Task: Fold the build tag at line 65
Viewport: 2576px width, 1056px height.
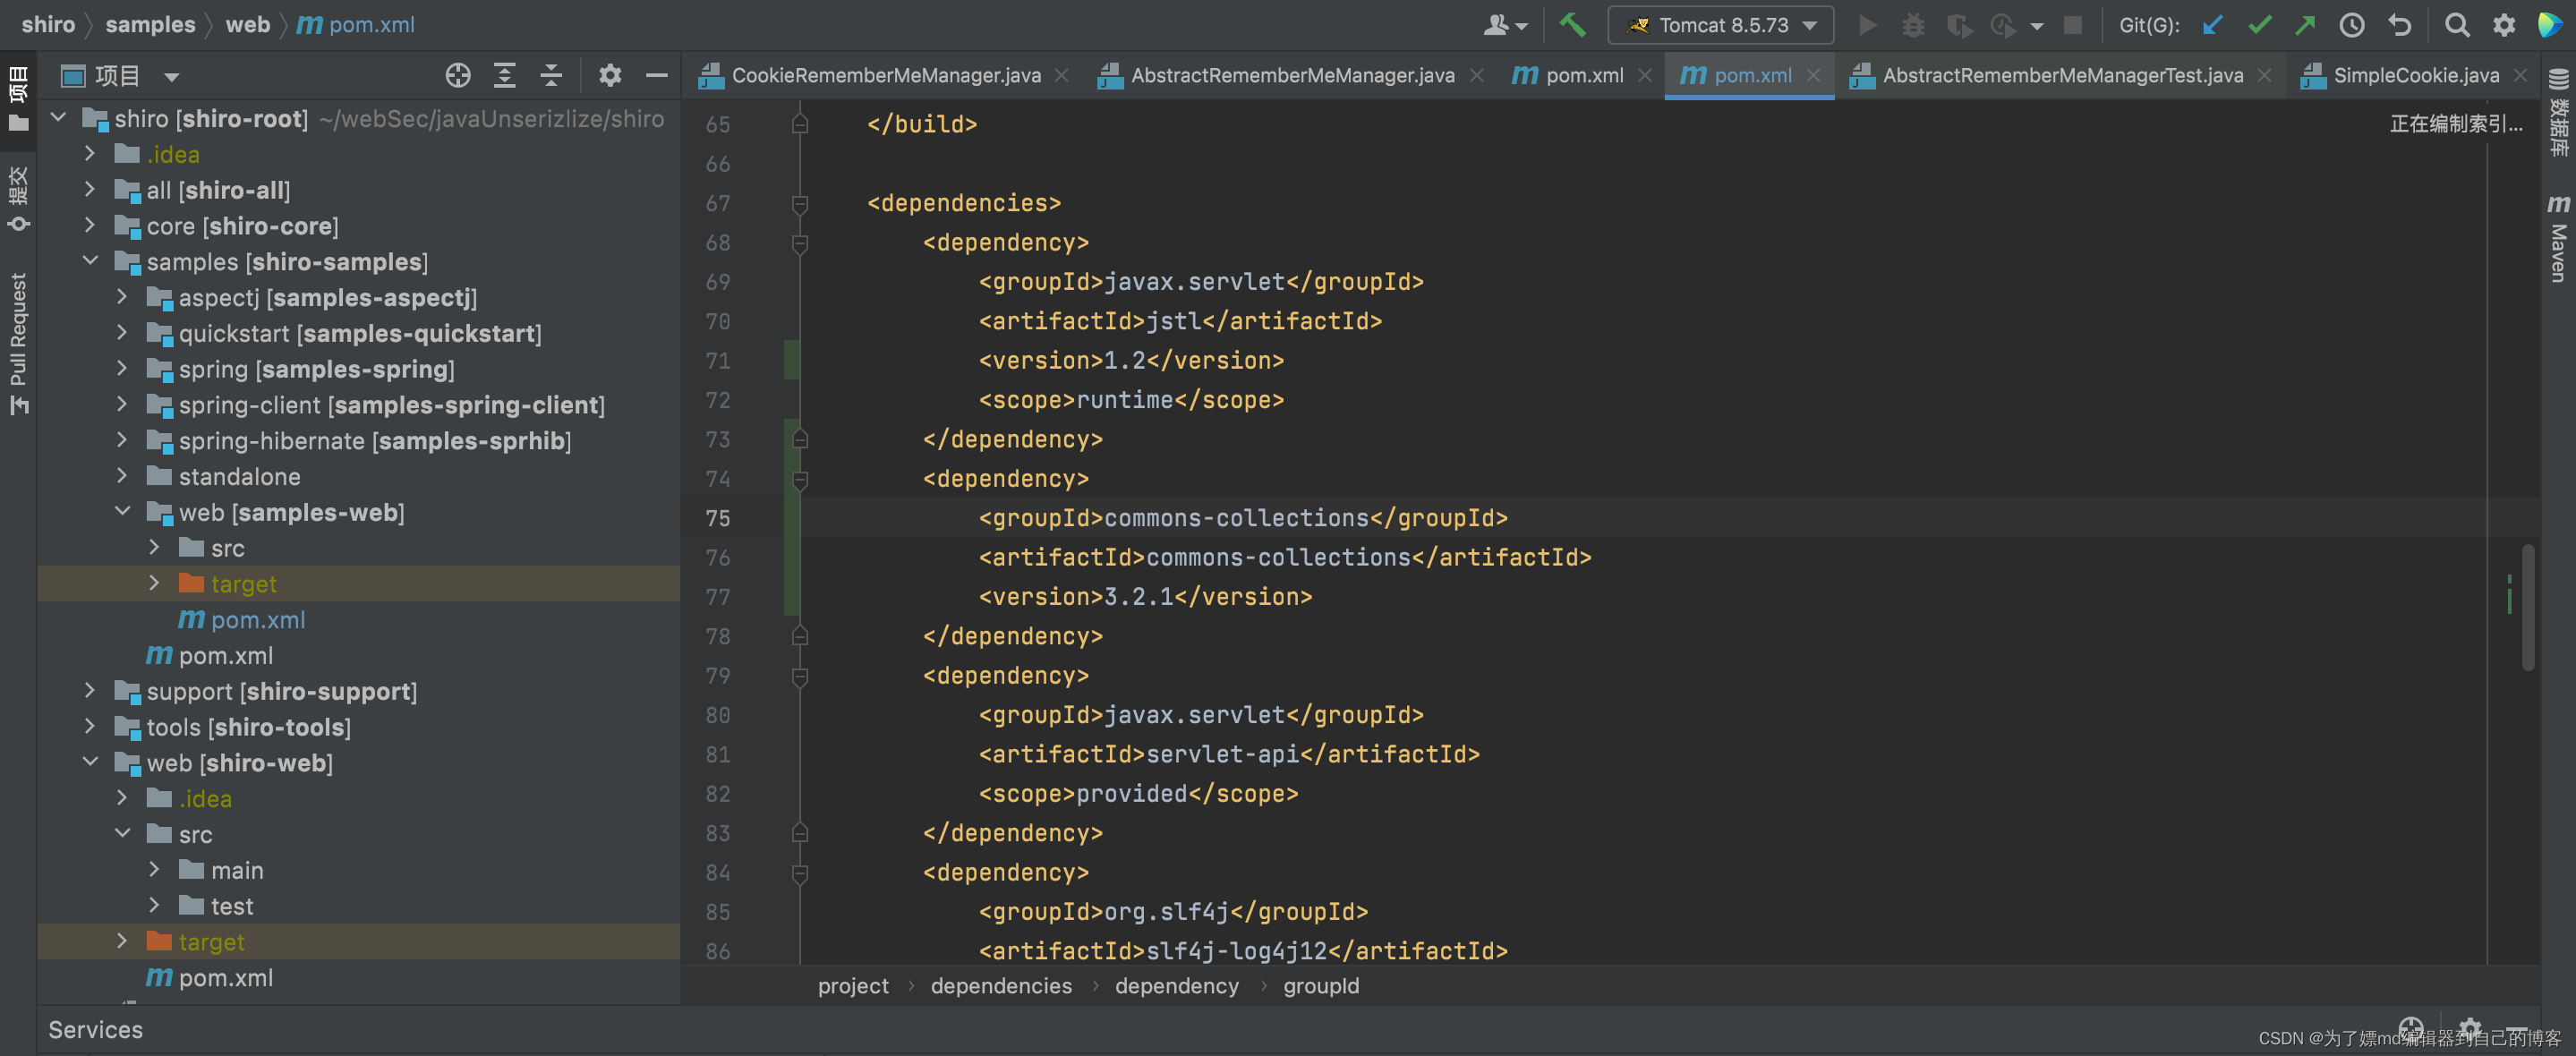Action: coord(800,125)
